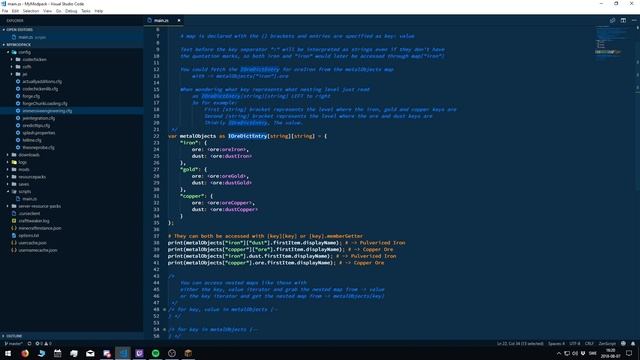640x360 pixels.
Task: Launch Firefox from the taskbar
Action: (25, 353)
